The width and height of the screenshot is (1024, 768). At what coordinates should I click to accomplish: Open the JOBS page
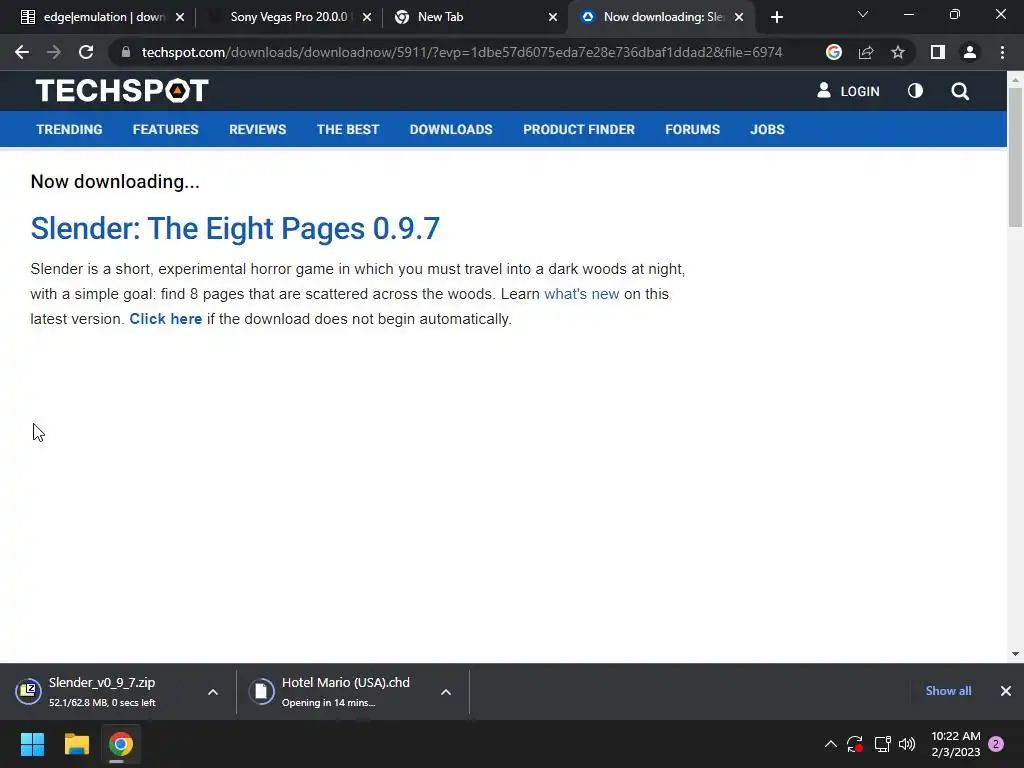pos(767,129)
